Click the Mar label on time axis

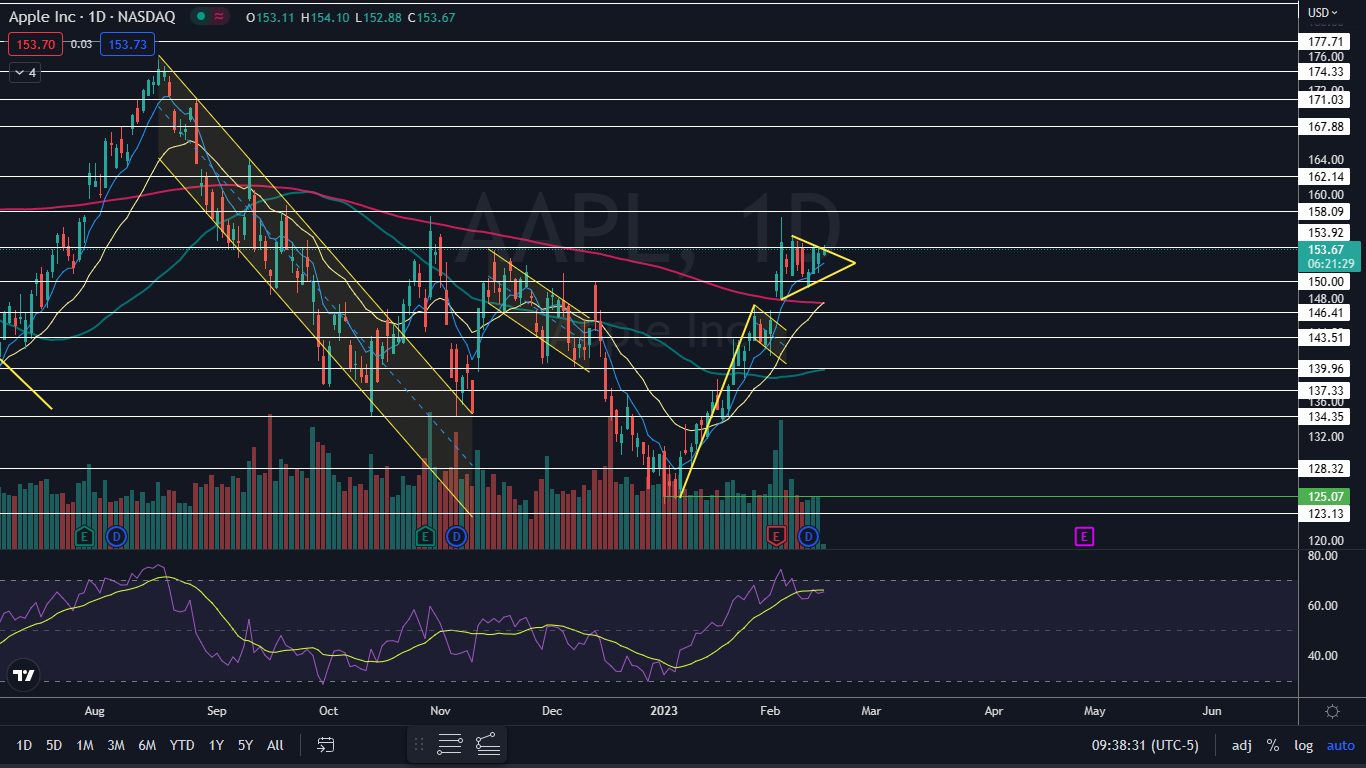point(871,711)
